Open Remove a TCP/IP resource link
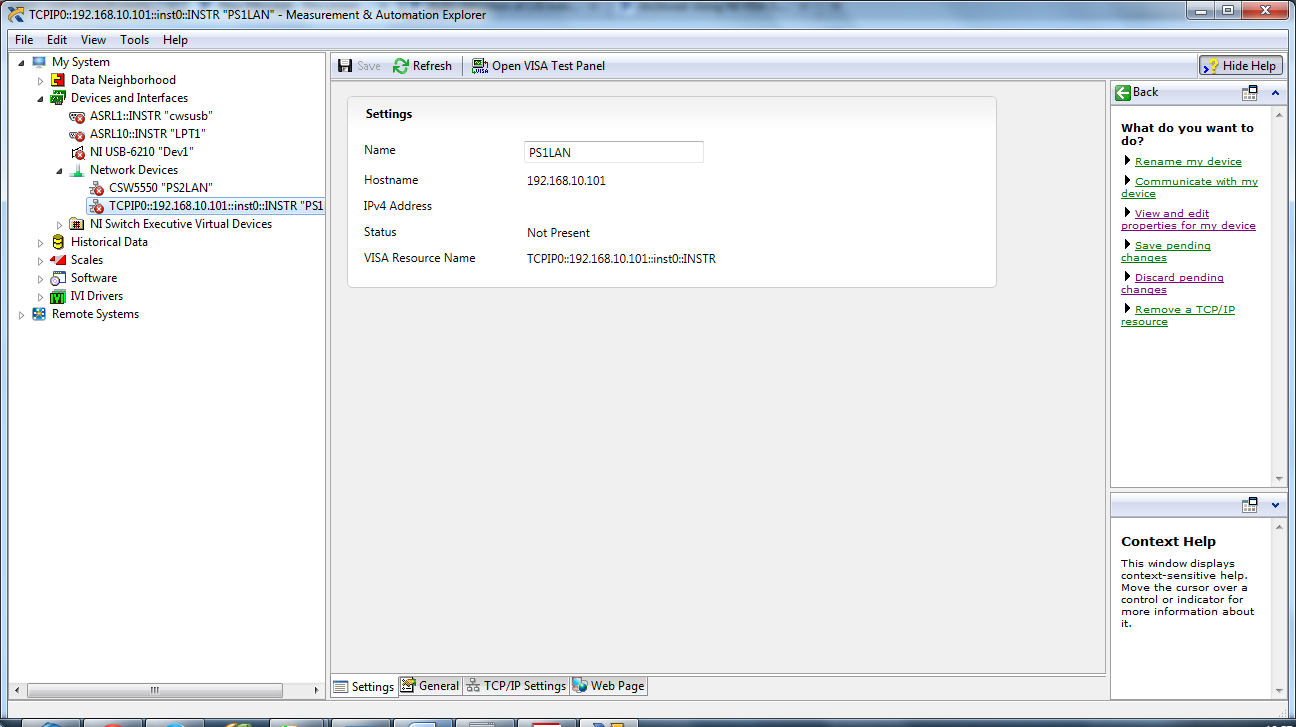Screen dimensions: 1296x727 1178,315
